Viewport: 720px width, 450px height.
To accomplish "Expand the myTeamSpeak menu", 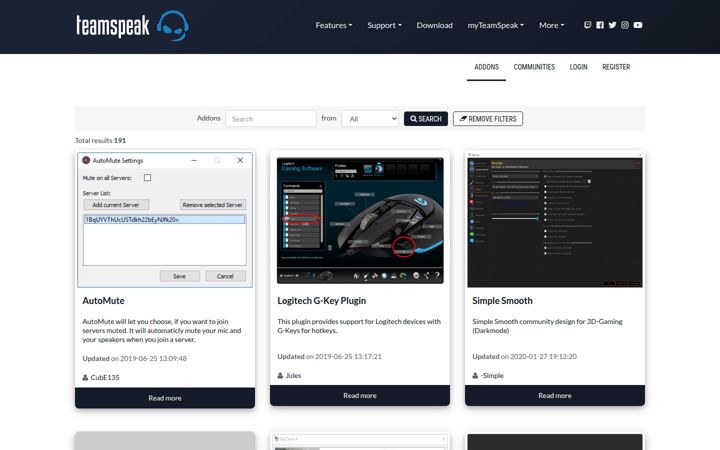I will click(495, 25).
